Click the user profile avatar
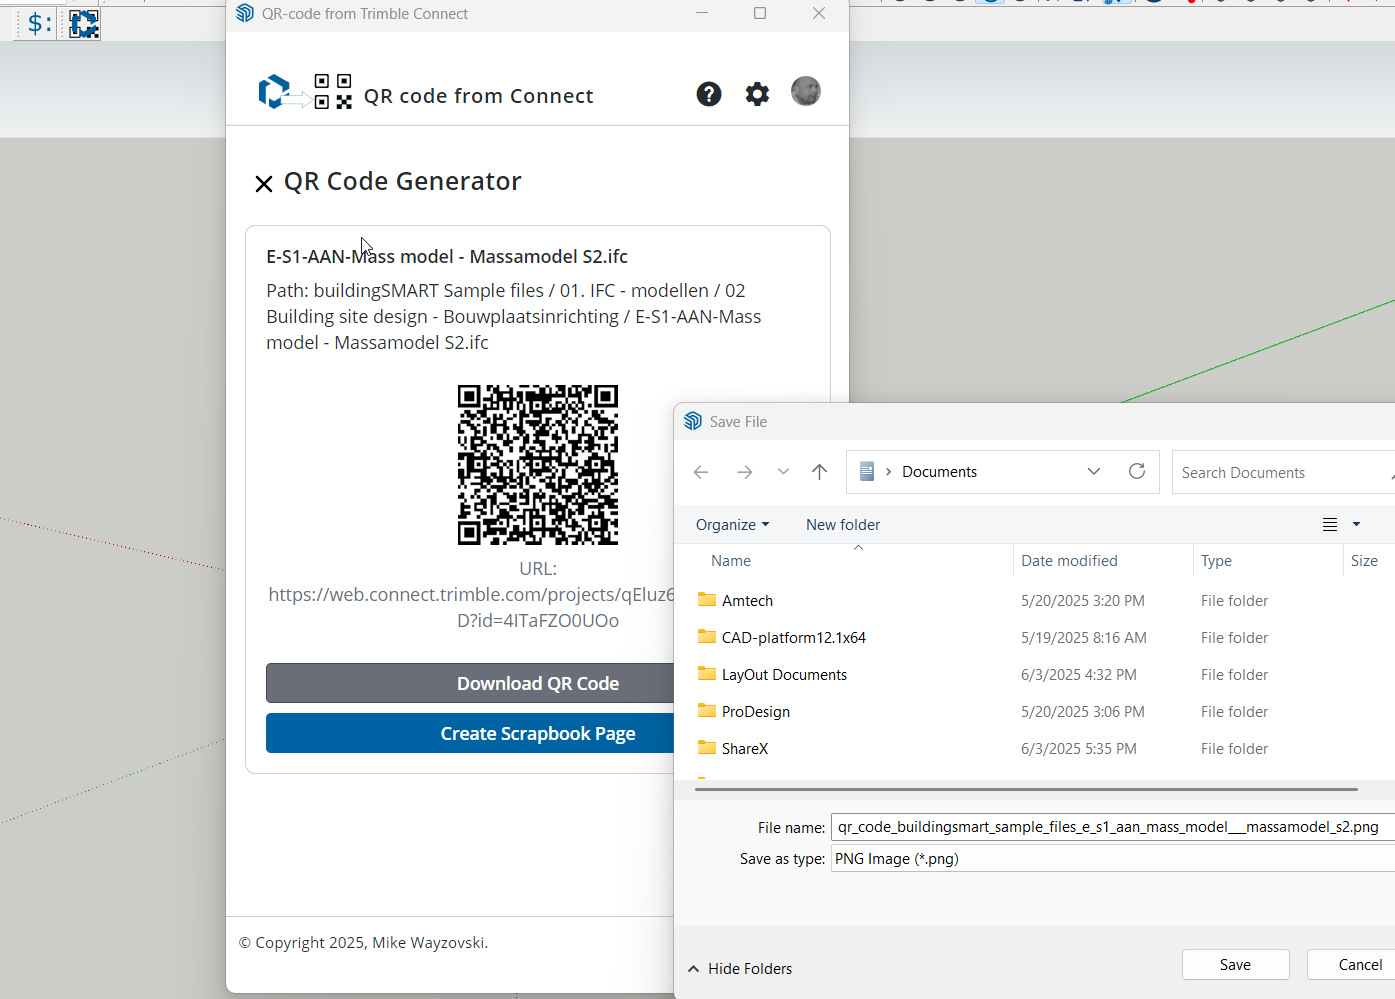This screenshot has width=1395, height=999. coord(805,92)
